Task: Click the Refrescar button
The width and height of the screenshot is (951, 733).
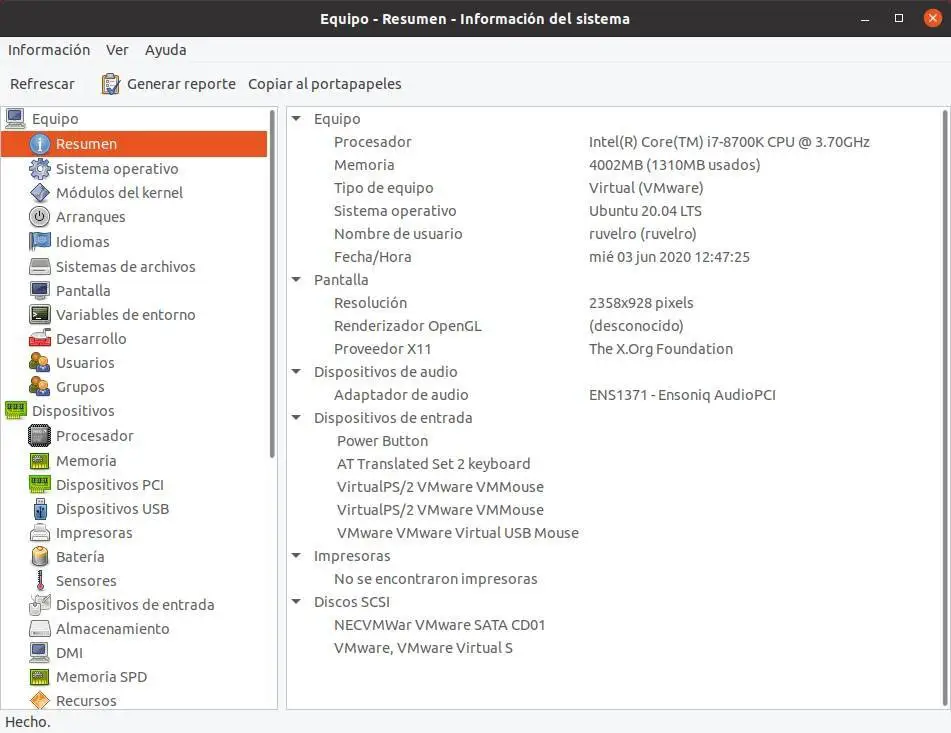Action: point(42,84)
